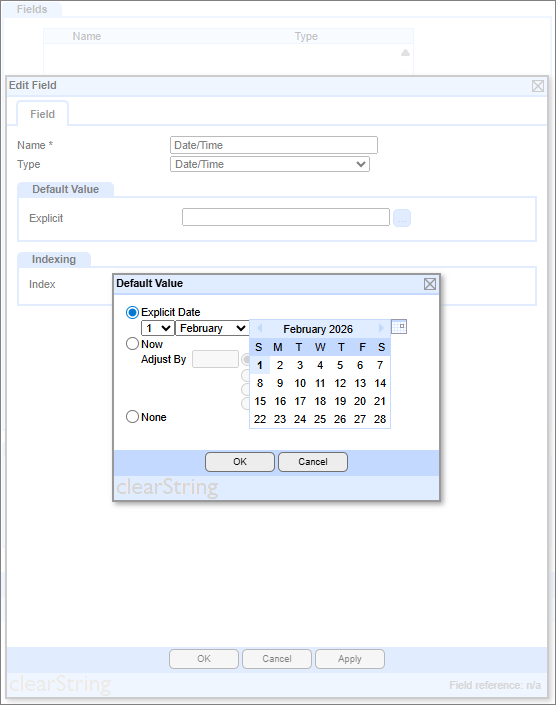Viewport: 556px width, 705px height.
Task: Open the Fields tab in background
Action: pyautogui.click(x=32, y=9)
